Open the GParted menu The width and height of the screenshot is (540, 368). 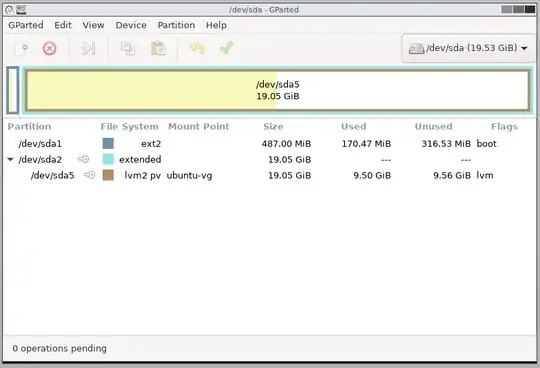pyautogui.click(x=26, y=25)
